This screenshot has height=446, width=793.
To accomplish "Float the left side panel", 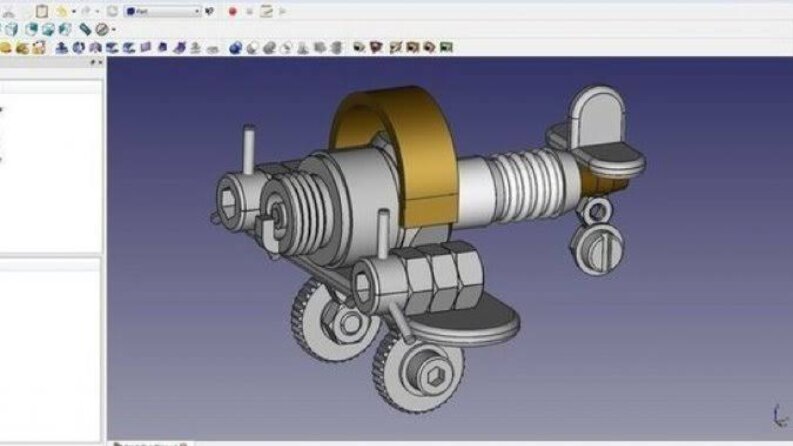I will coord(93,62).
